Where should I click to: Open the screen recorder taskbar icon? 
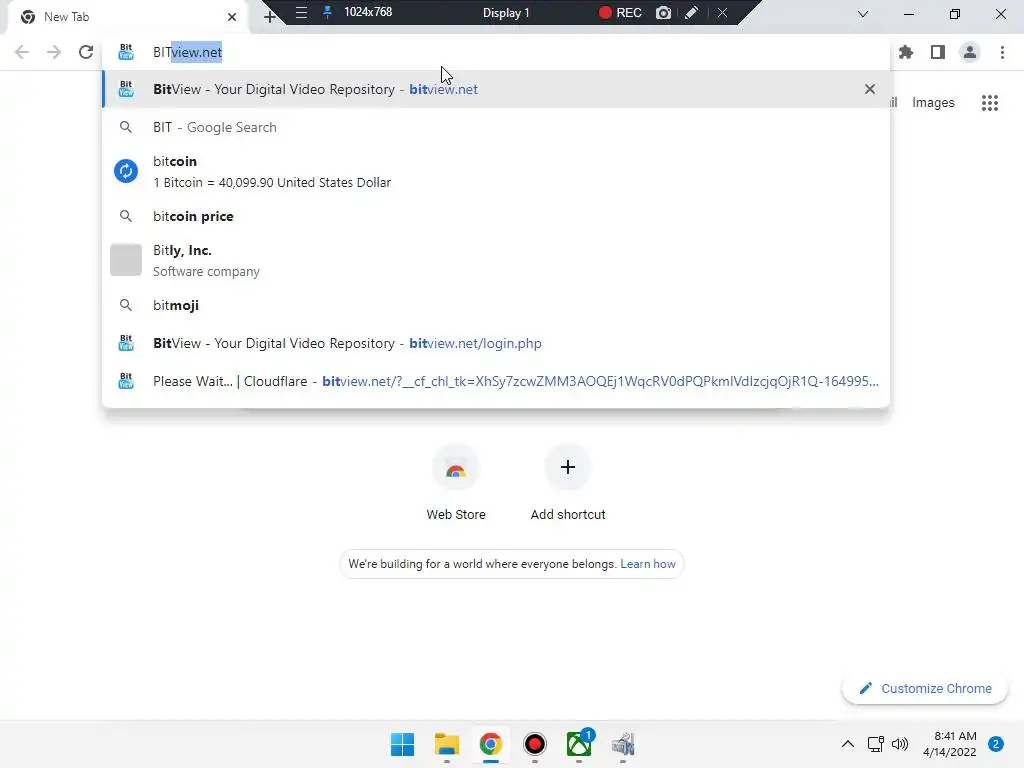pos(535,744)
